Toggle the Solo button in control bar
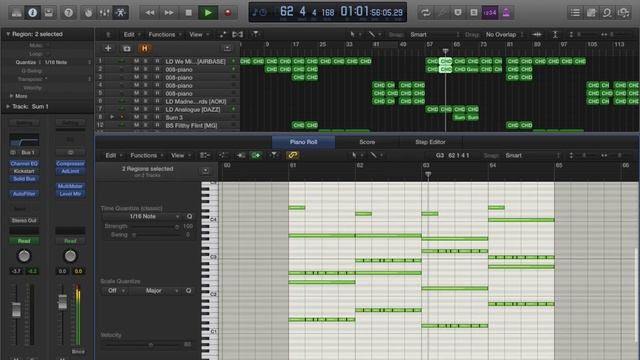The width and height of the screenshot is (640, 360). [473, 13]
